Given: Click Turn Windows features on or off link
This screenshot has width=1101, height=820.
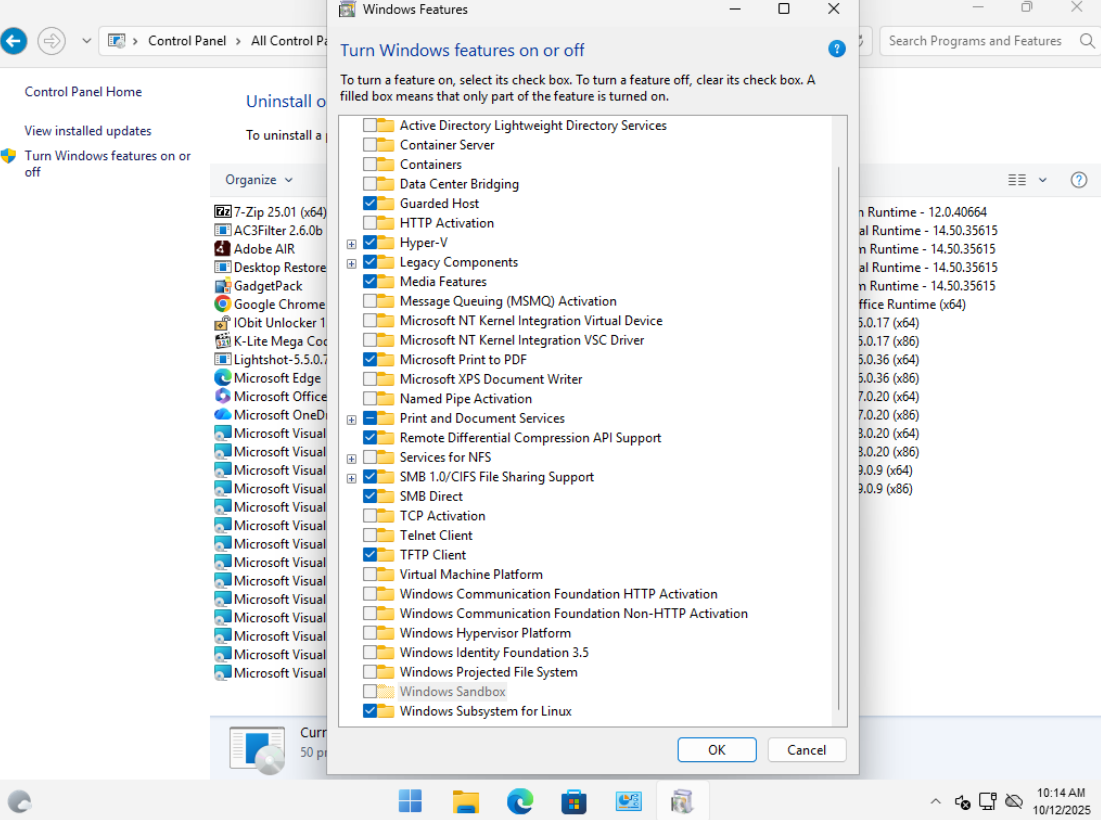Looking at the screenshot, I should pyautogui.click(x=107, y=164).
